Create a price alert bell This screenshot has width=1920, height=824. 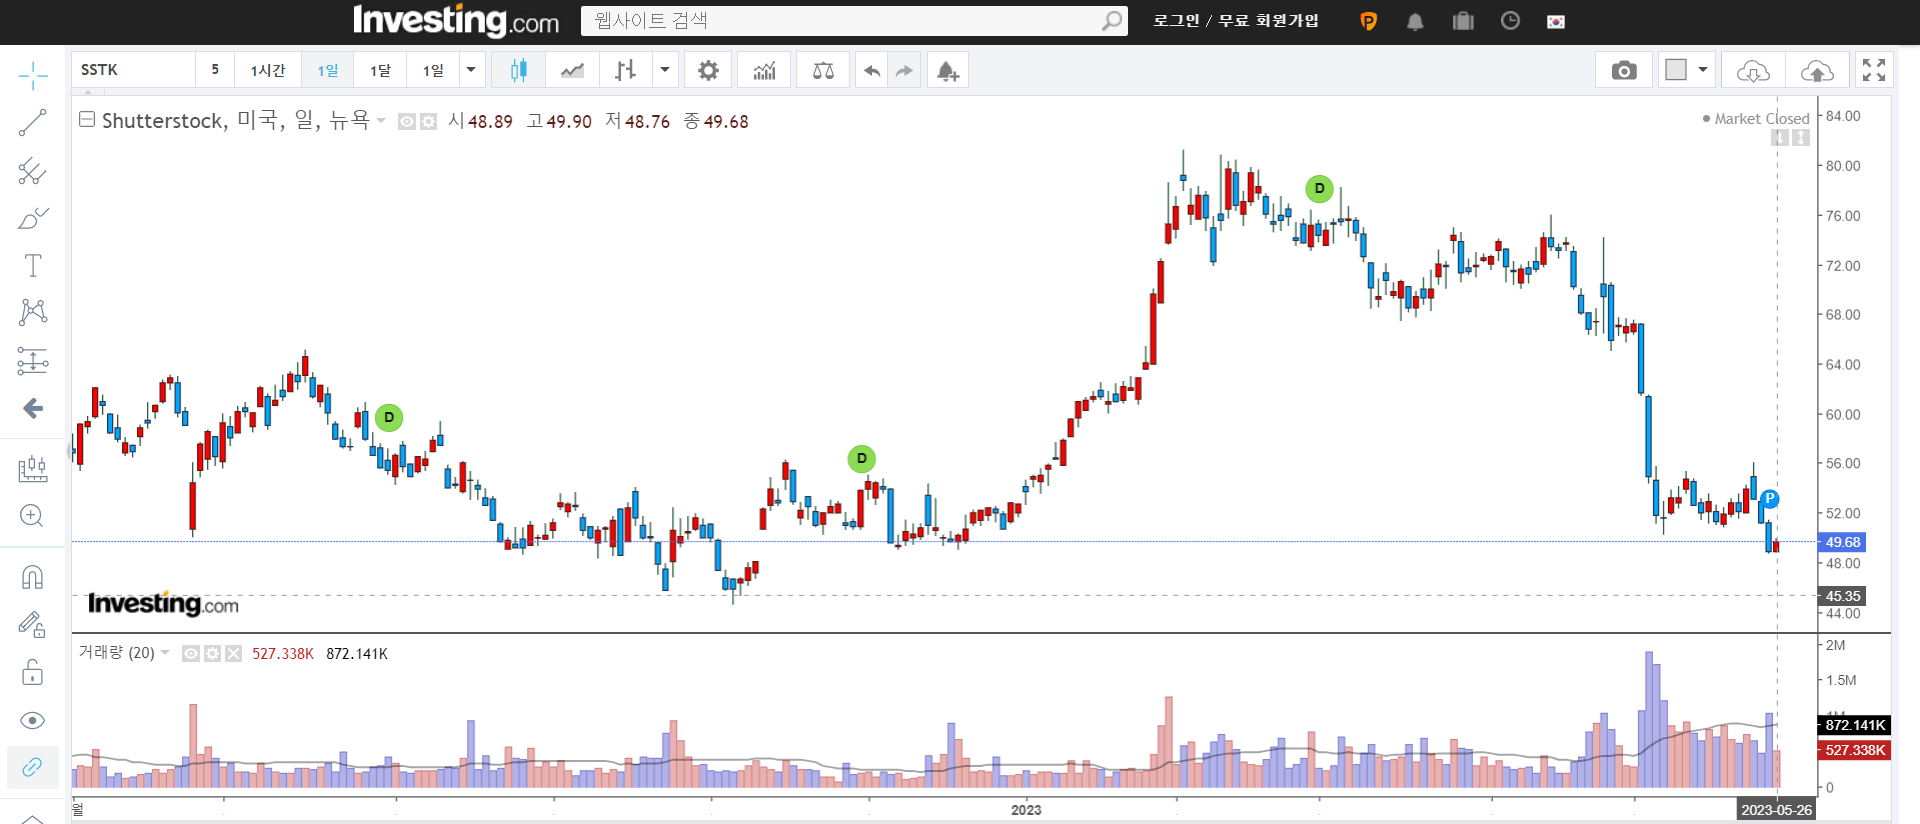tap(947, 70)
